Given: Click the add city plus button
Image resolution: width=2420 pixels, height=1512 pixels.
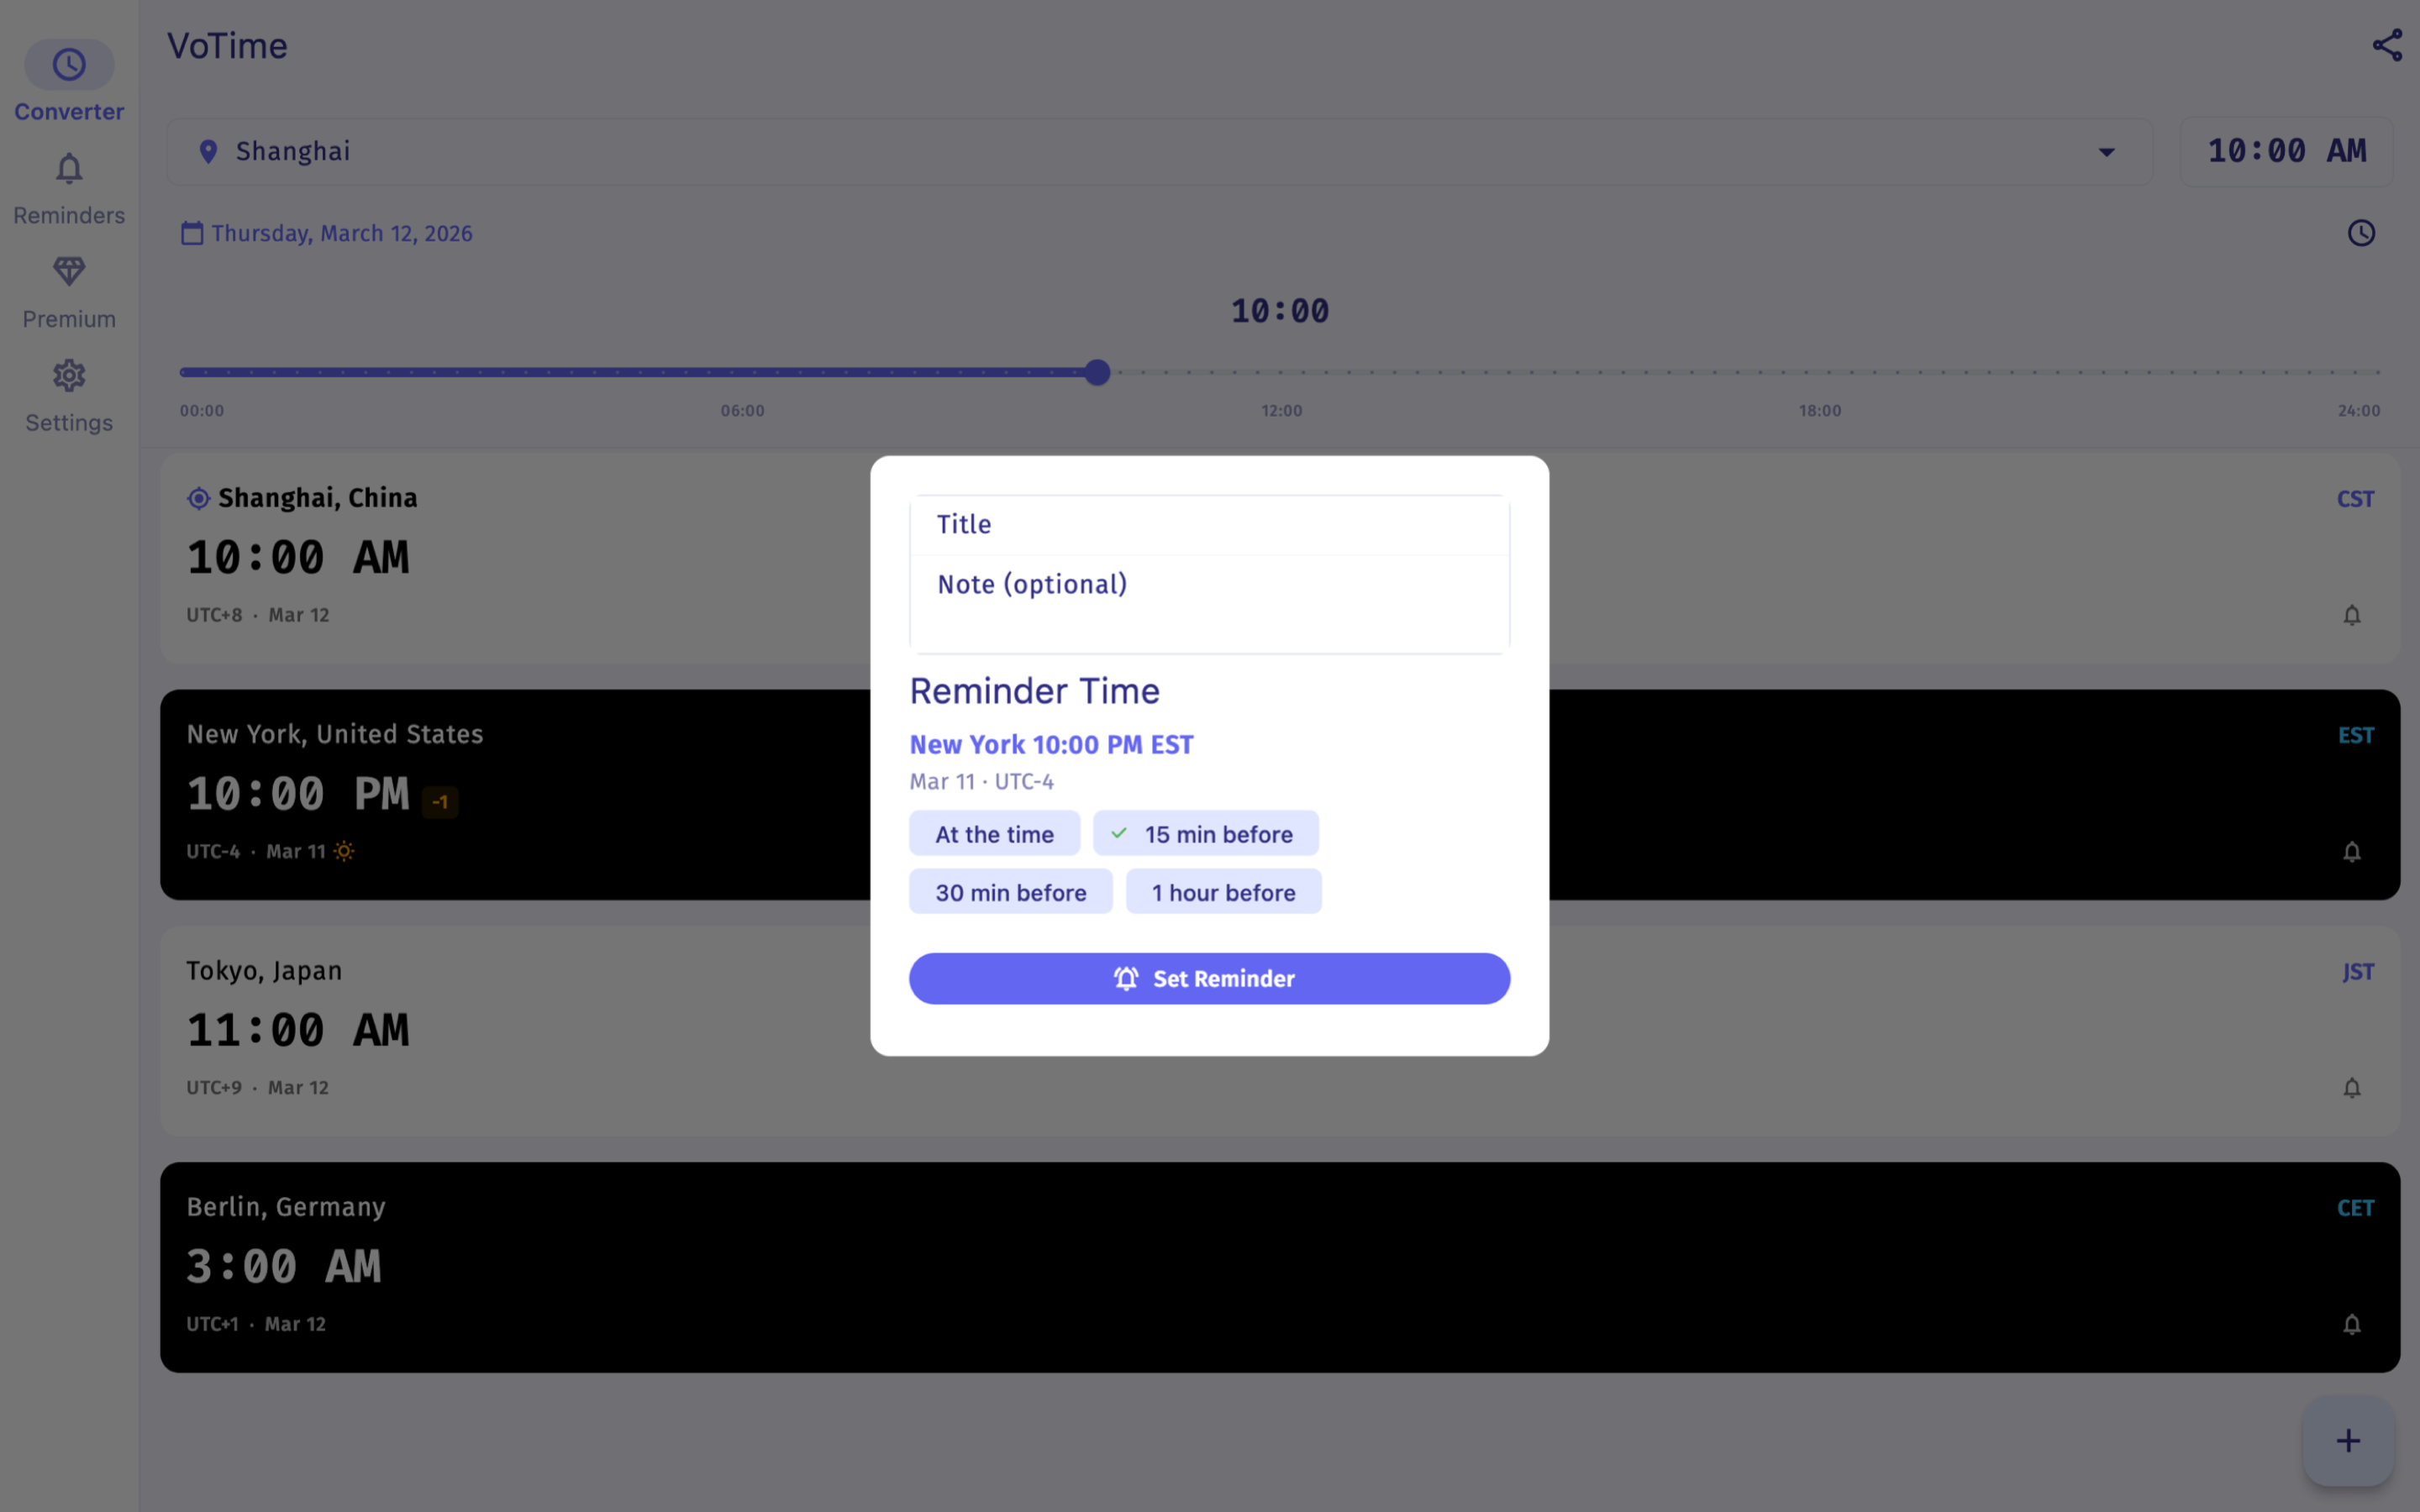Looking at the screenshot, I should tap(2348, 1441).
